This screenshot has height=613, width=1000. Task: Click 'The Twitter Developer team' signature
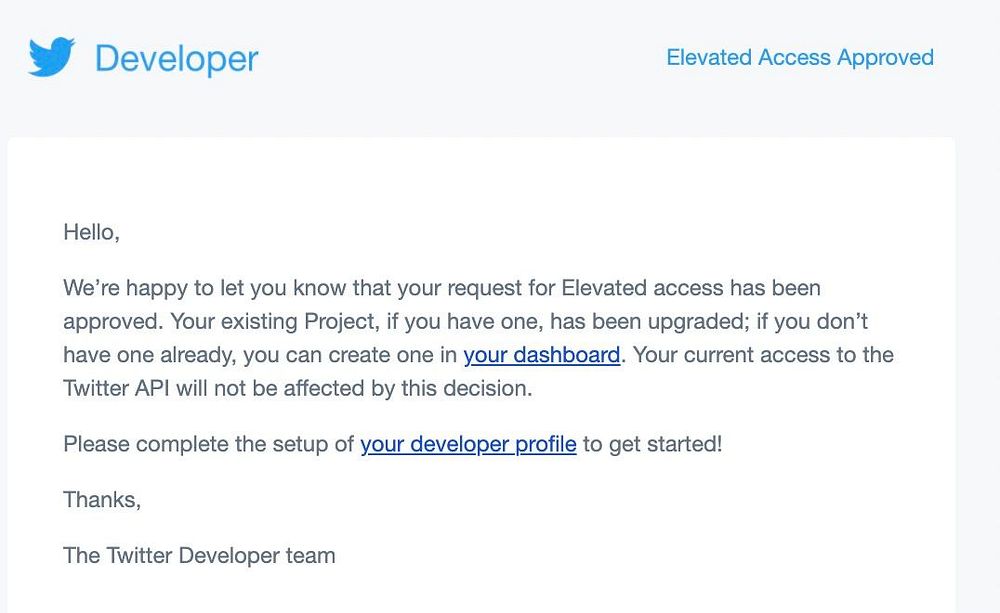click(x=199, y=556)
